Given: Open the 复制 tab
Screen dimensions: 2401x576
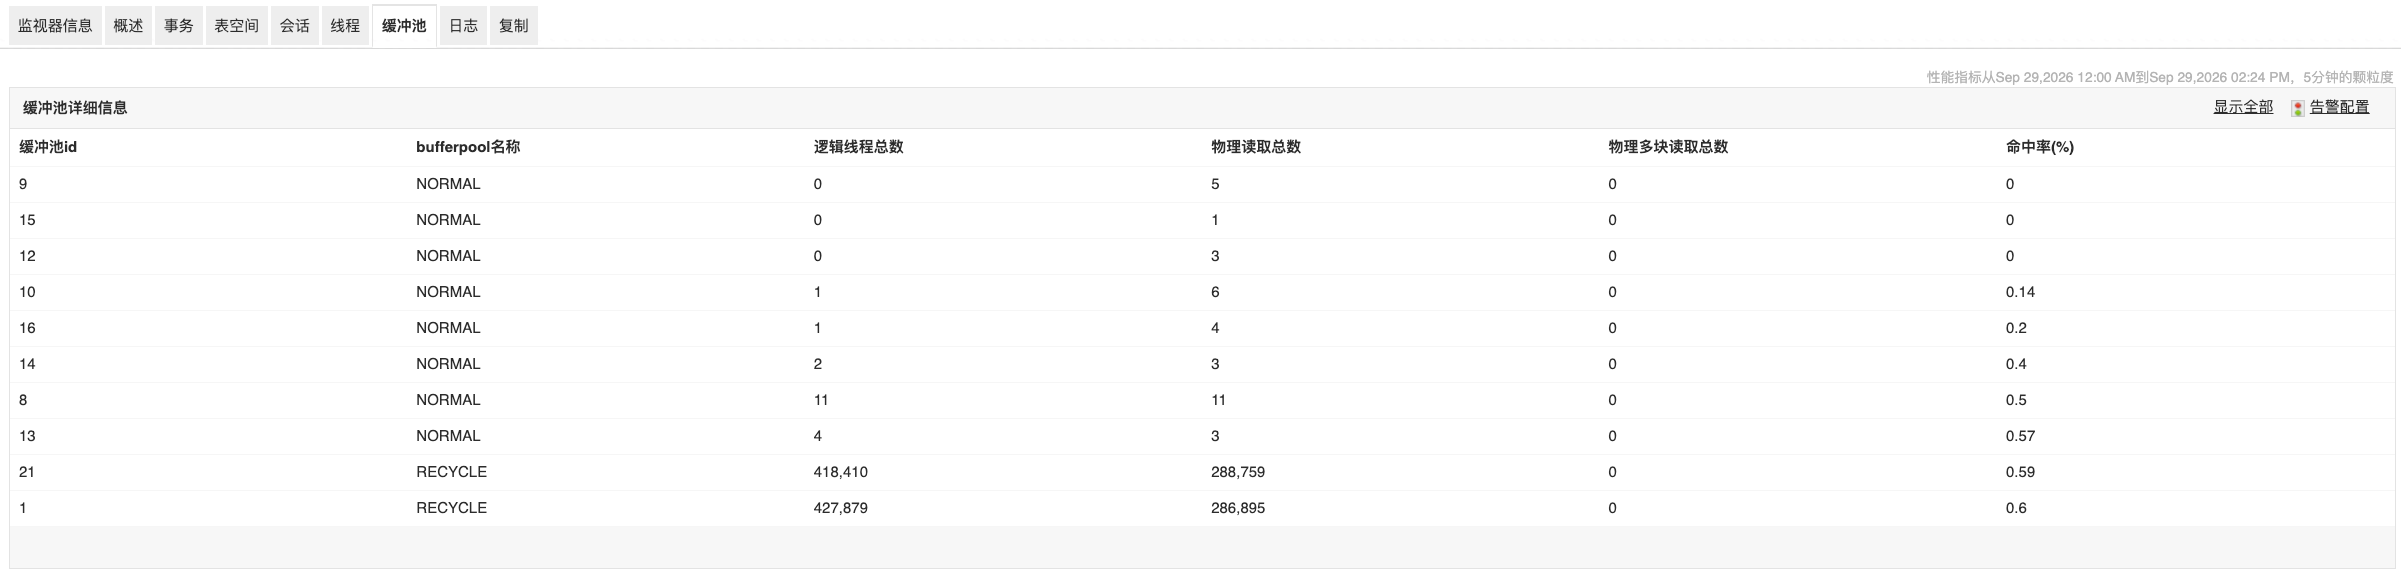Looking at the screenshot, I should [x=514, y=26].
